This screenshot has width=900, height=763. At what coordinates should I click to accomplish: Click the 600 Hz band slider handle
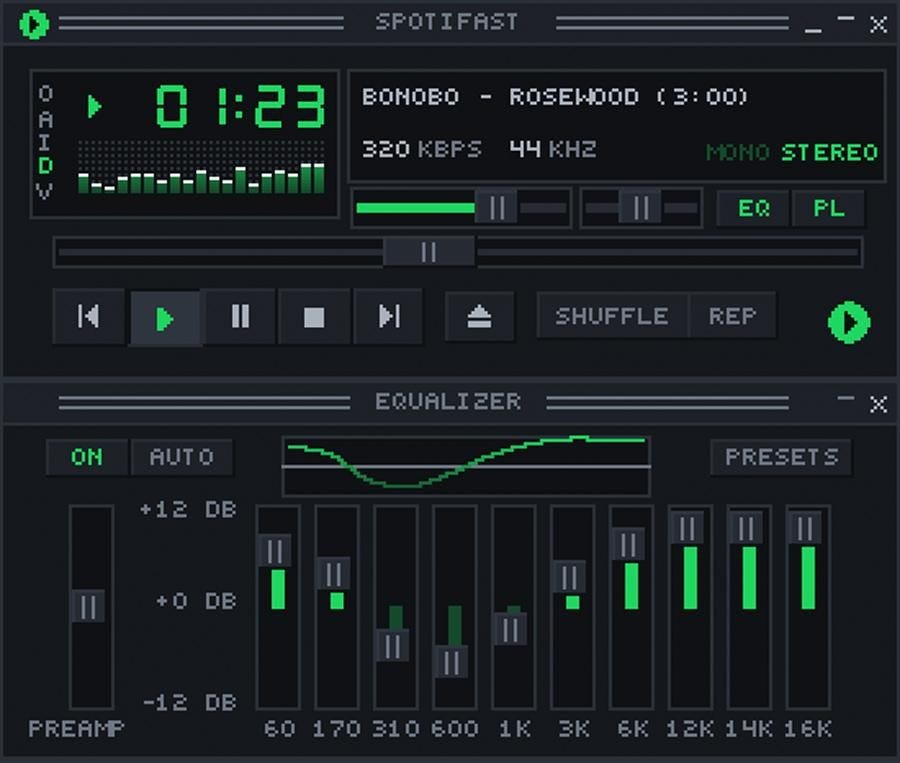451,663
